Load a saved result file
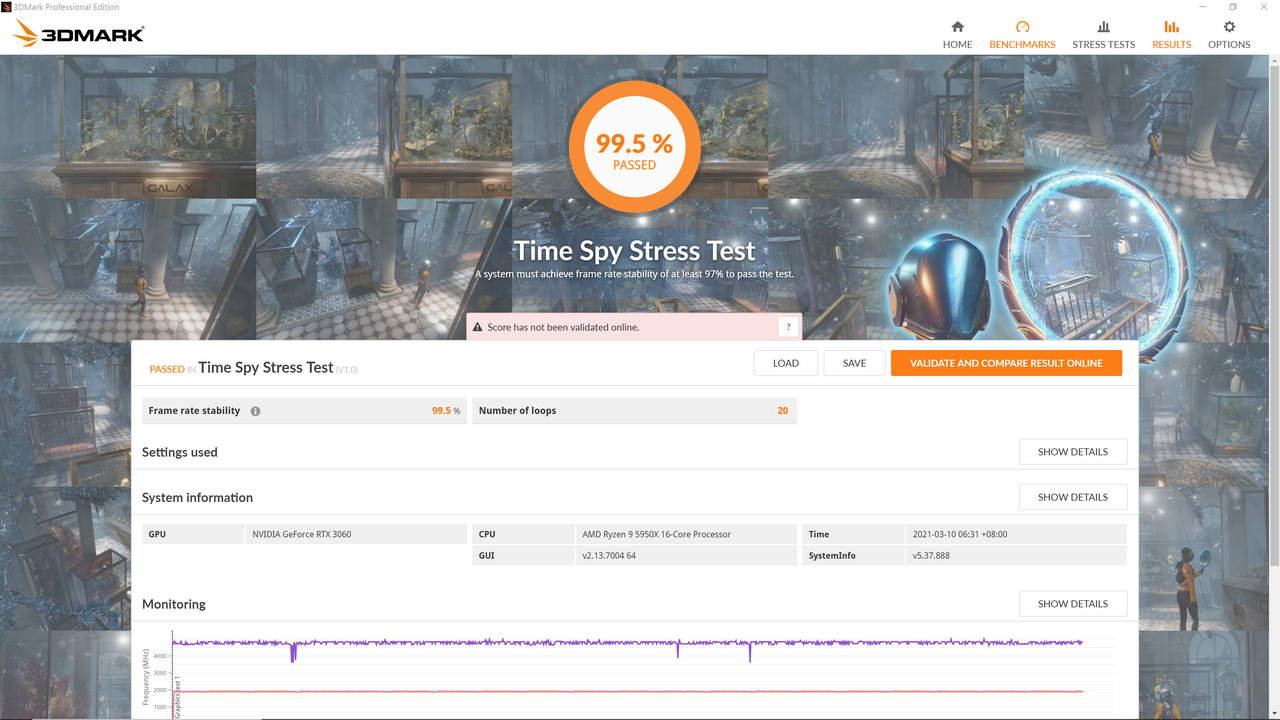Screen dimensions: 1280x720 tap(786, 363)
